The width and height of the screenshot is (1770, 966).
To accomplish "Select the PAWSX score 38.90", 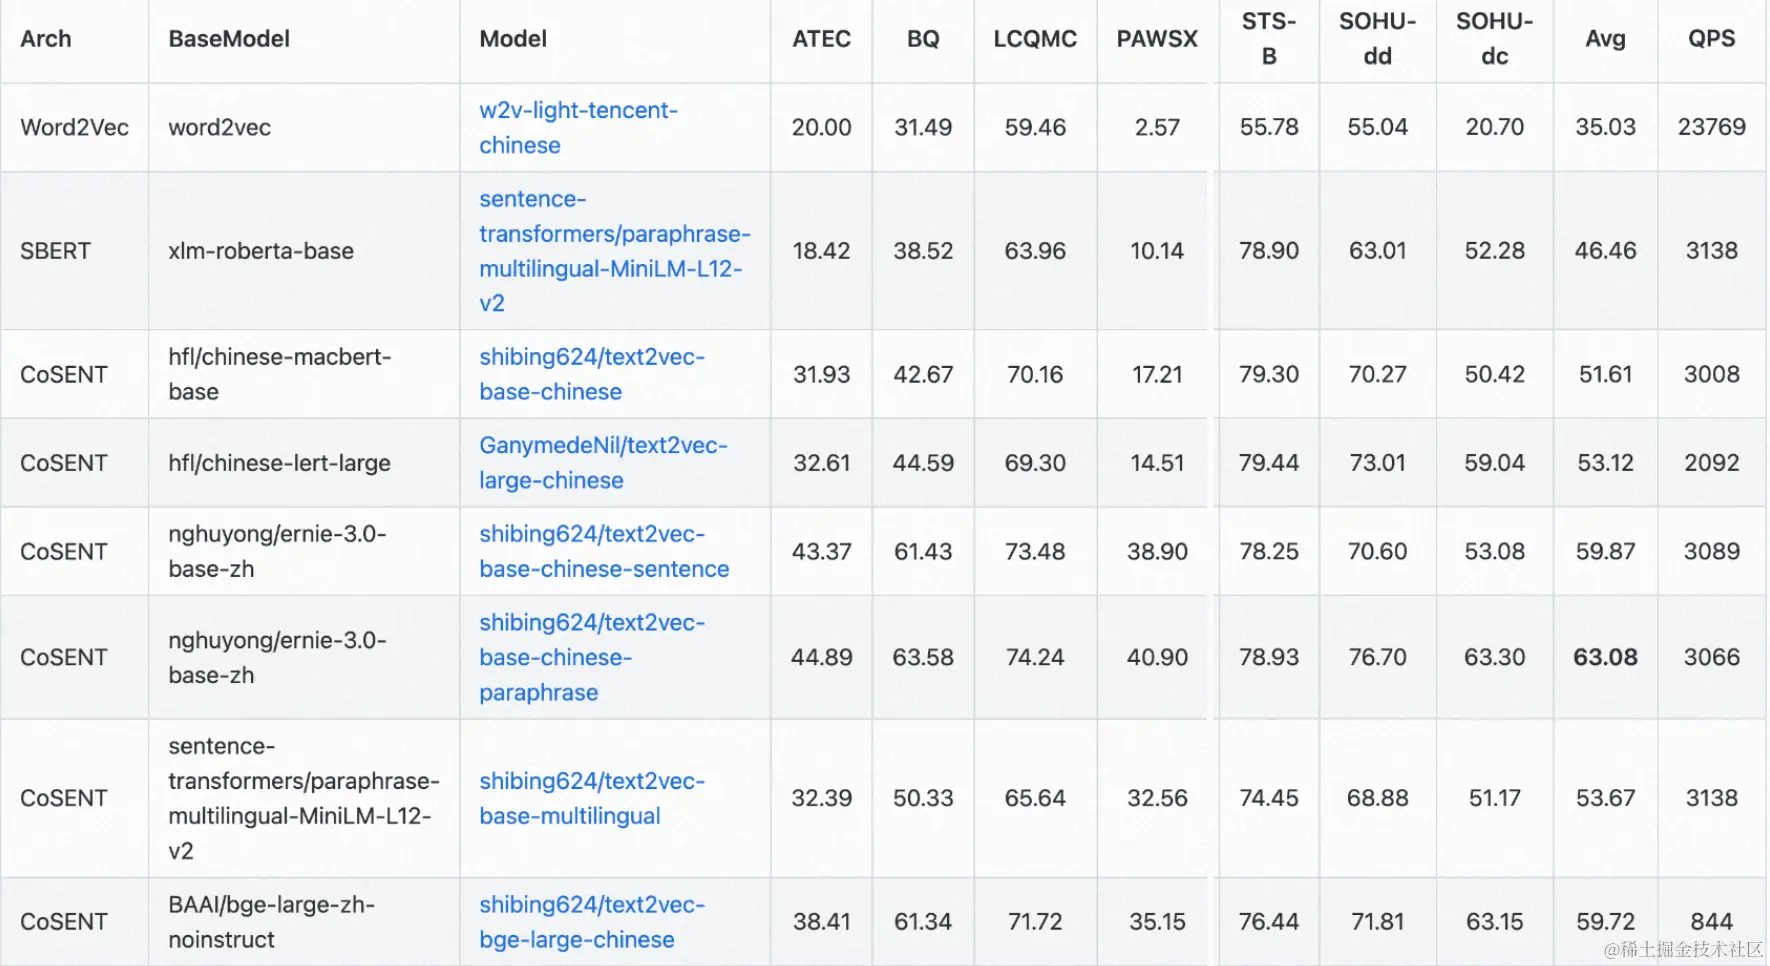I will [1157, 551].
